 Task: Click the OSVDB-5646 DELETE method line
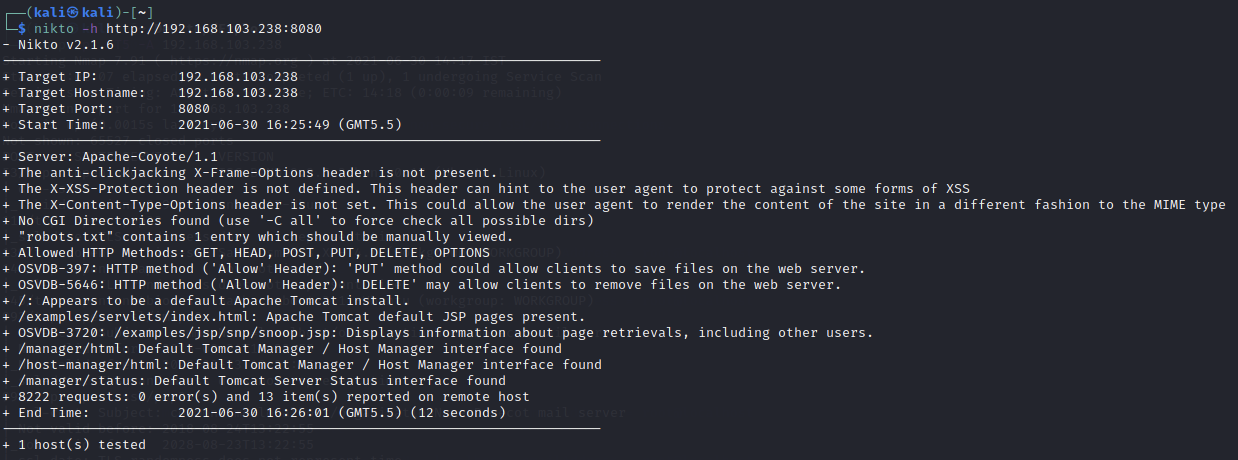(422, 285)
